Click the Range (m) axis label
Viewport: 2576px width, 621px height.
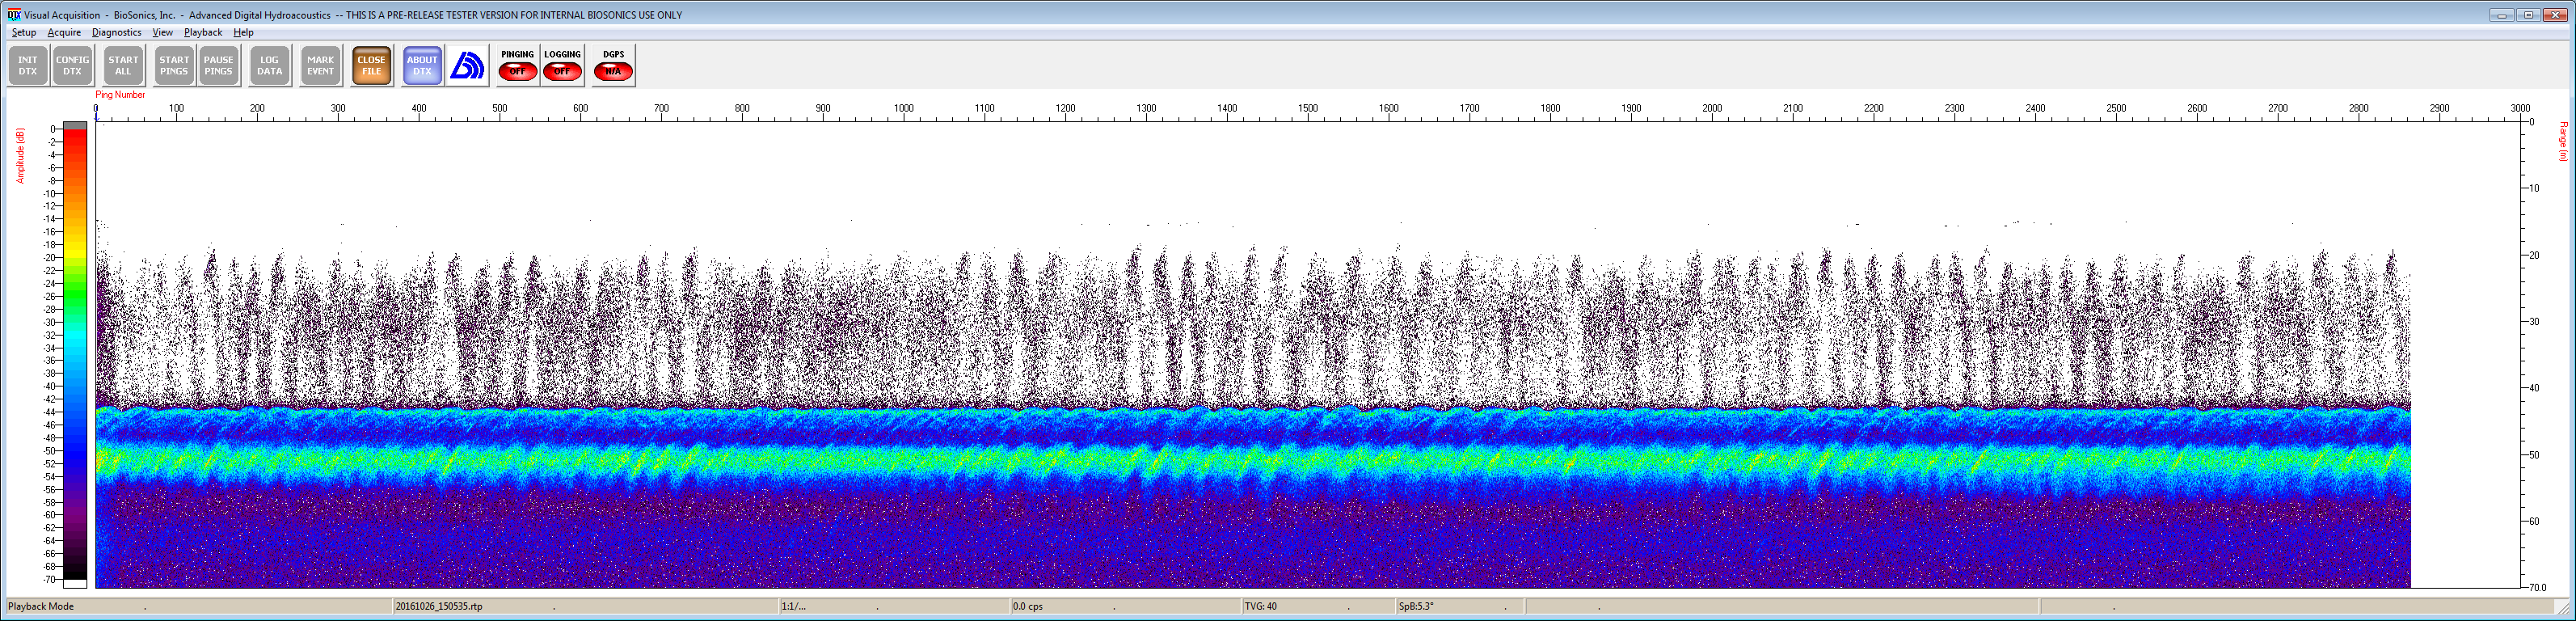click(x=2563, y=141)
